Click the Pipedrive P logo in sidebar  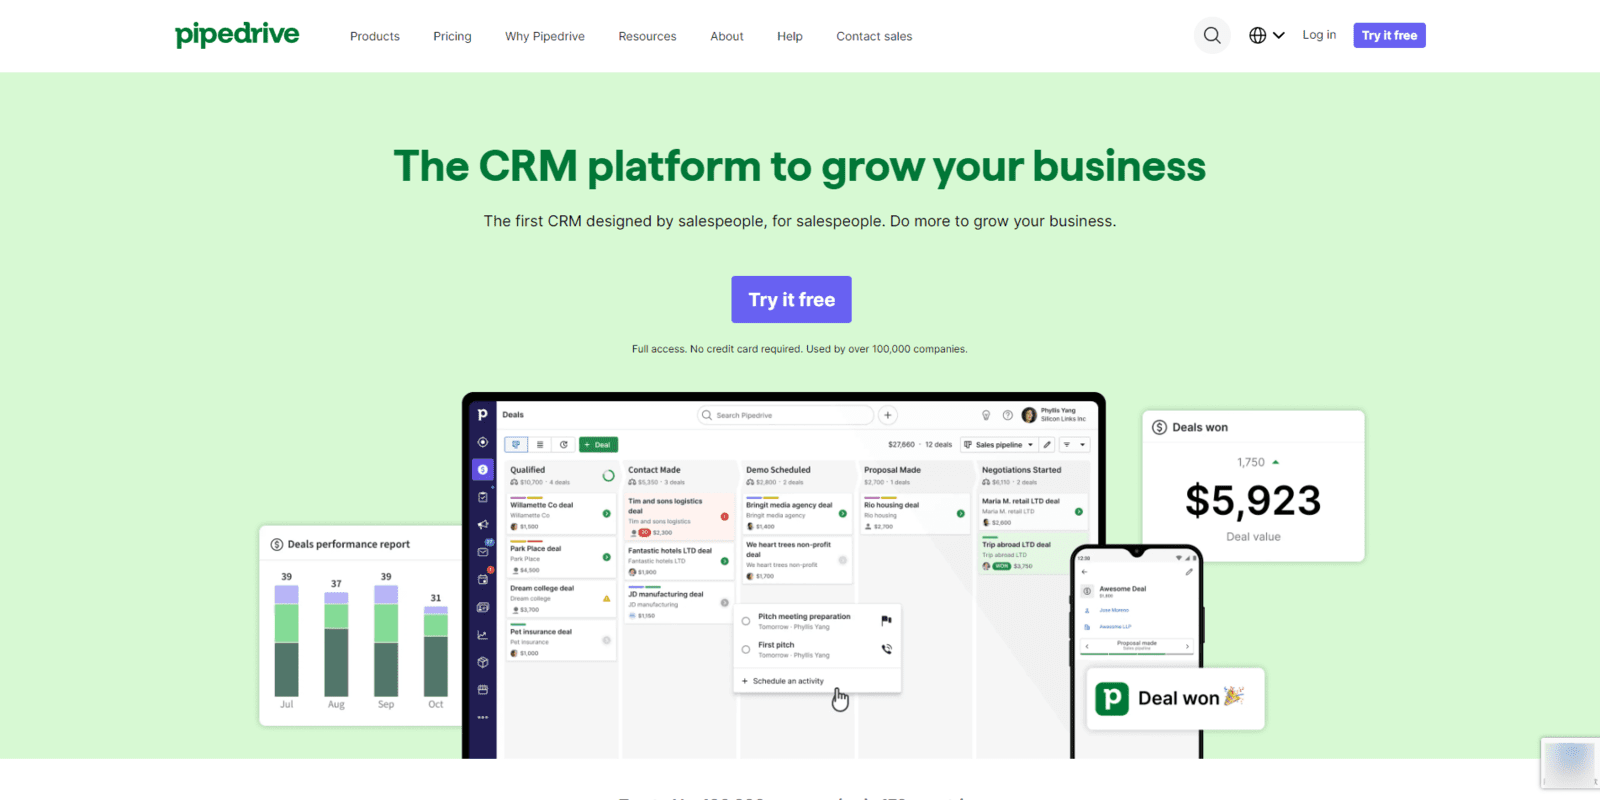(x=482, y=414)
